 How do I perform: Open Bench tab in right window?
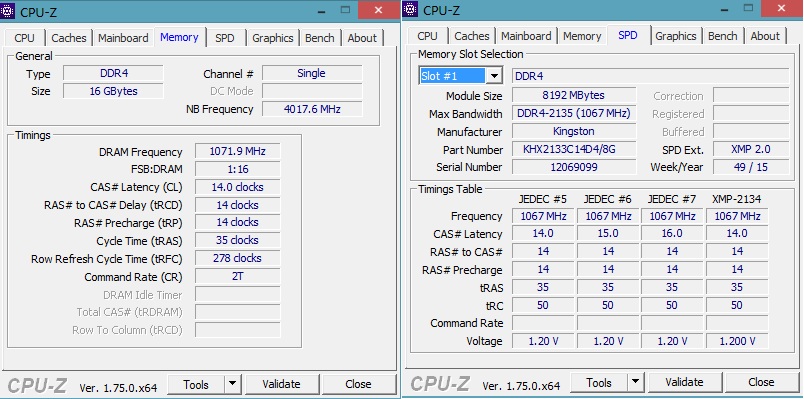pyautogui.click(x=722, y=36)
